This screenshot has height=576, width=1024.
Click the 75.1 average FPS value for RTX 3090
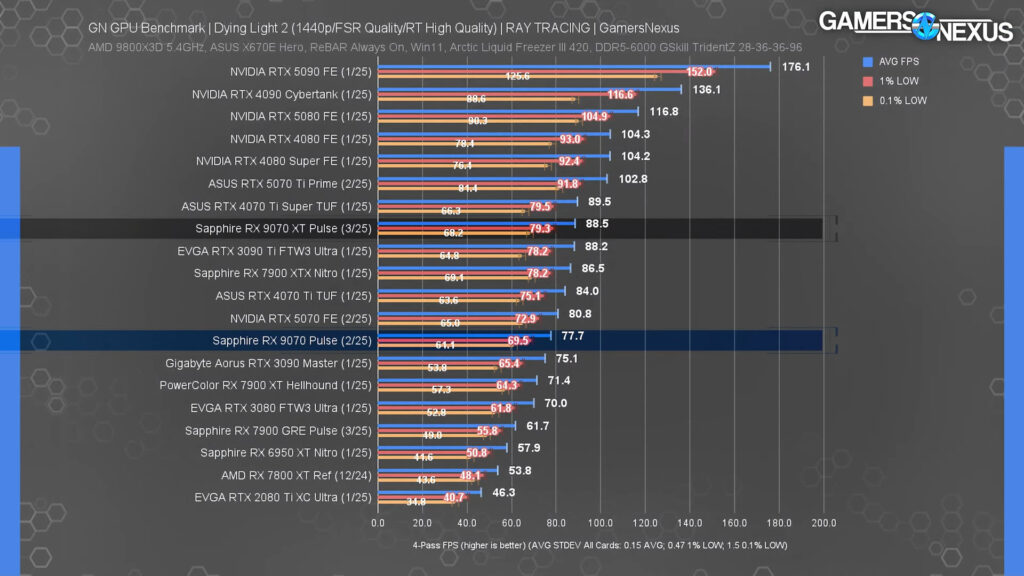[x=567, y=359]
